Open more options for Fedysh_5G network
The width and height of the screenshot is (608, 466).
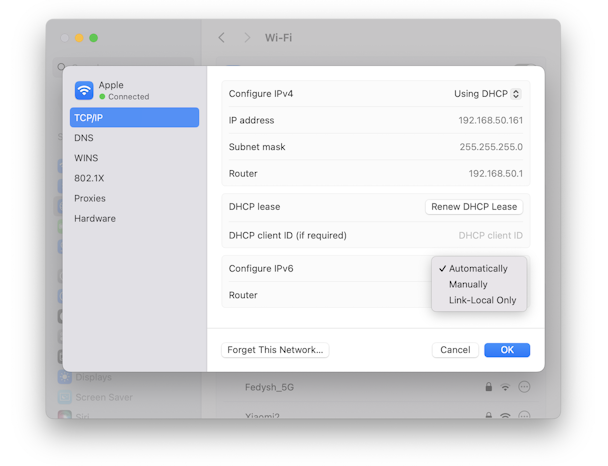pyautogui.click(x=524, y=387)
